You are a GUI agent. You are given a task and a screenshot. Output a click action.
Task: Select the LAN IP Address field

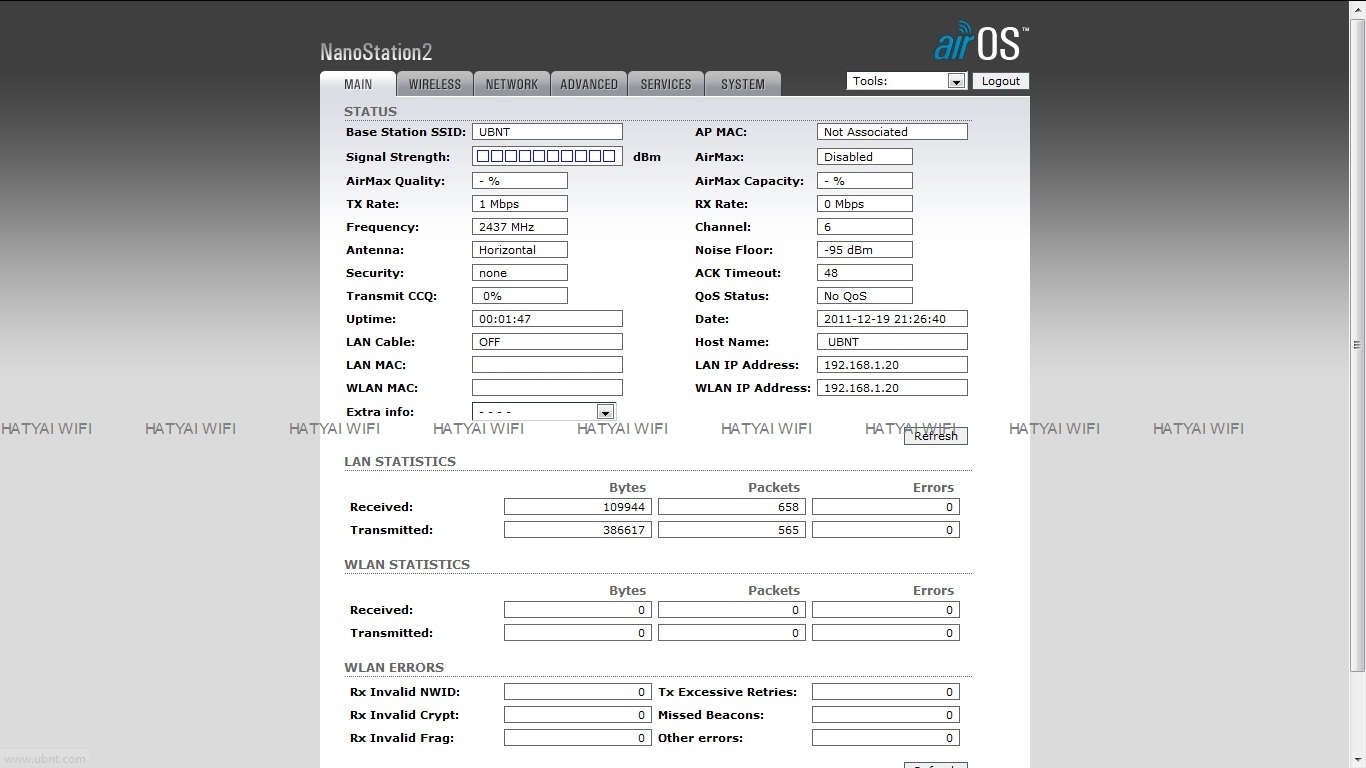point(892,365)
